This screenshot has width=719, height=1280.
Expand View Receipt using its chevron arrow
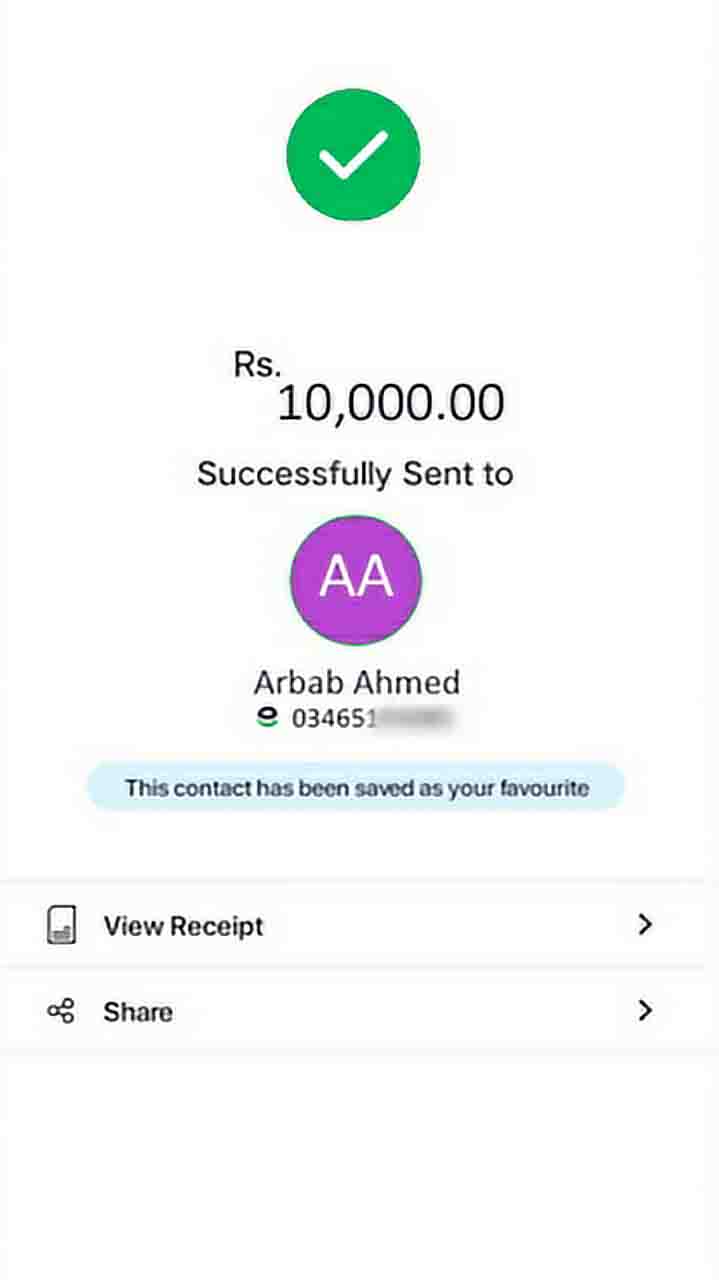click(x=645, y=925)
